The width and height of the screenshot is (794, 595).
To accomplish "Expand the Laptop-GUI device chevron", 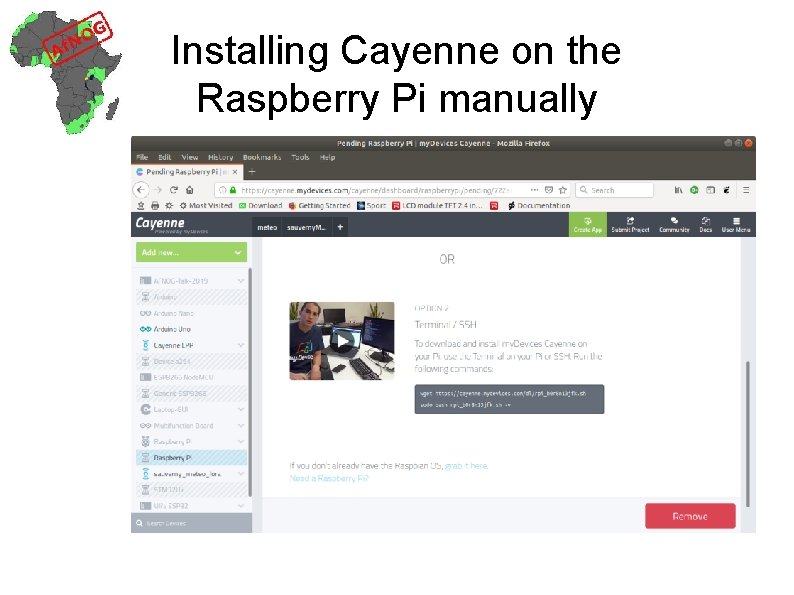I will 241,409.
